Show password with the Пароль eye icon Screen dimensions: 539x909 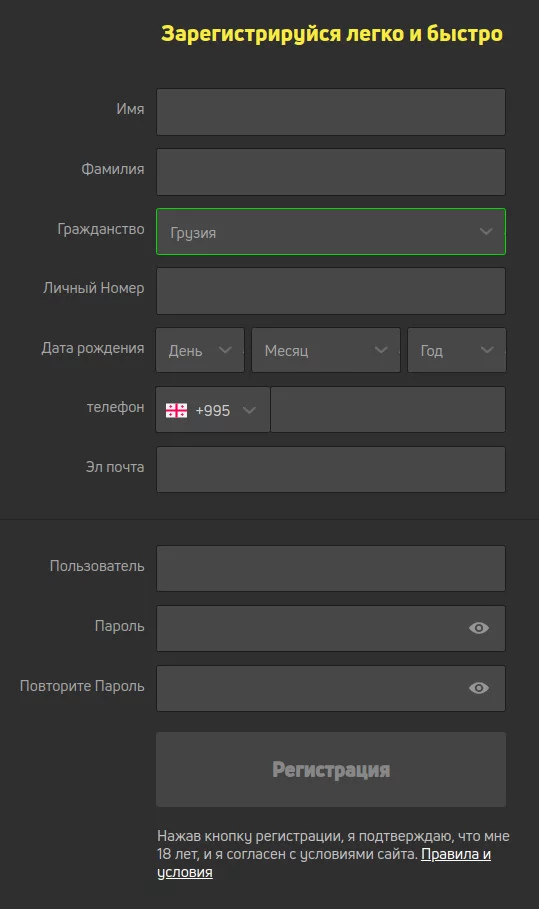(479, 628)
